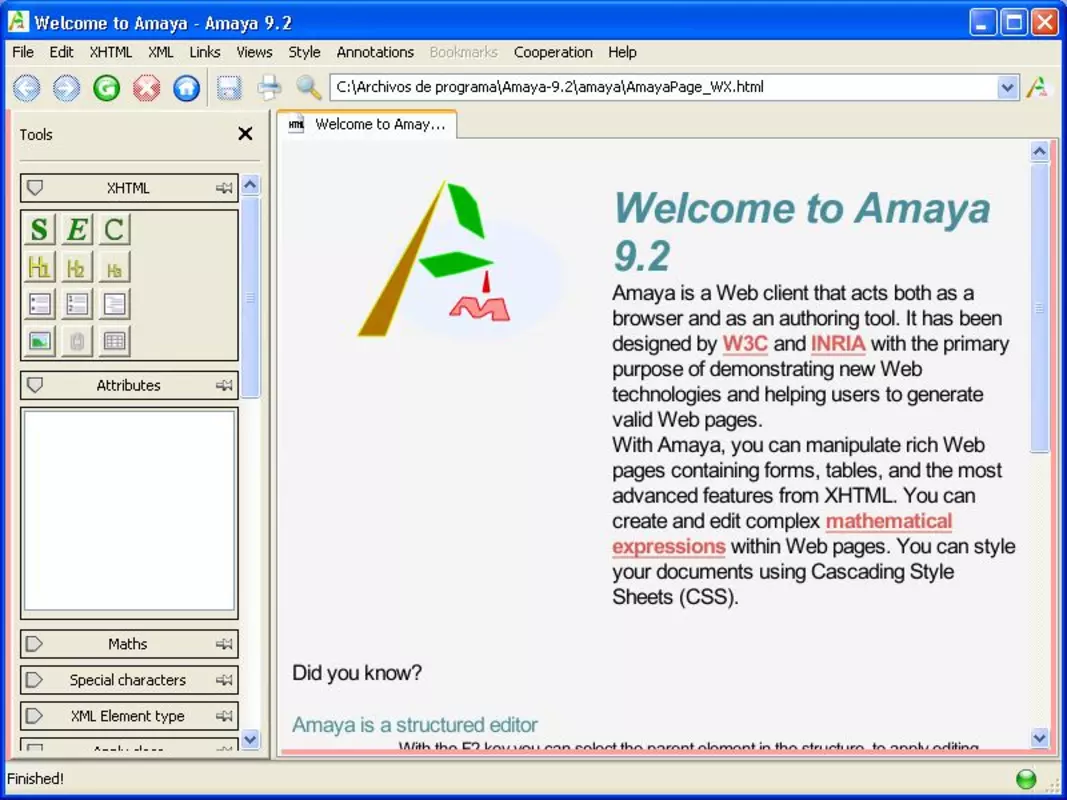Screen dimensions: 1067x800
Task: Expand the Special characters section
Action: point(35,680)
